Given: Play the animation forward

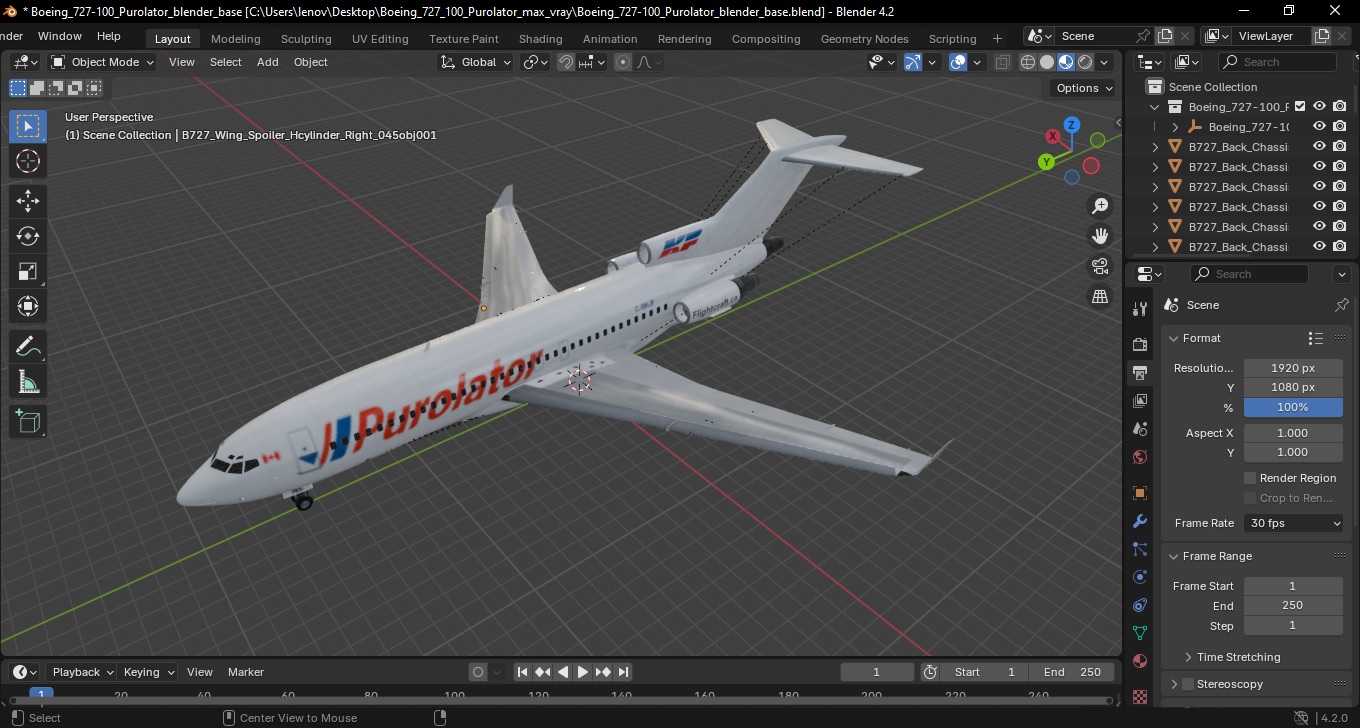Looking at the screenshot, I should (x=583, y=672).
